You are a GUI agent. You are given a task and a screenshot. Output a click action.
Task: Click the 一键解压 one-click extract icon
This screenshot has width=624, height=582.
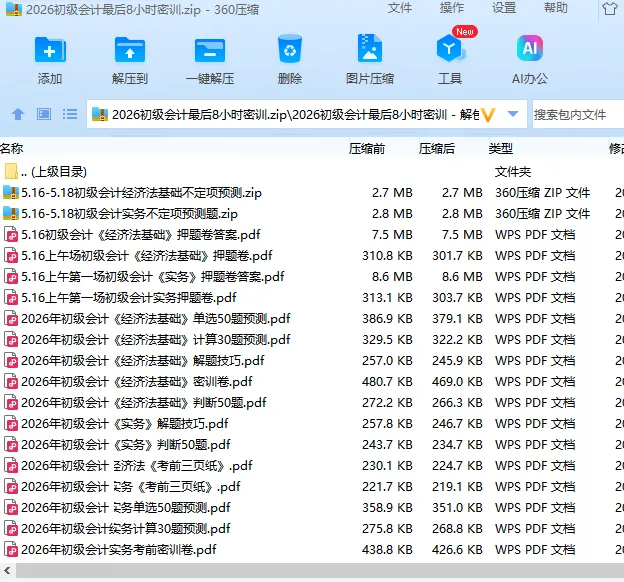(210, 51)
